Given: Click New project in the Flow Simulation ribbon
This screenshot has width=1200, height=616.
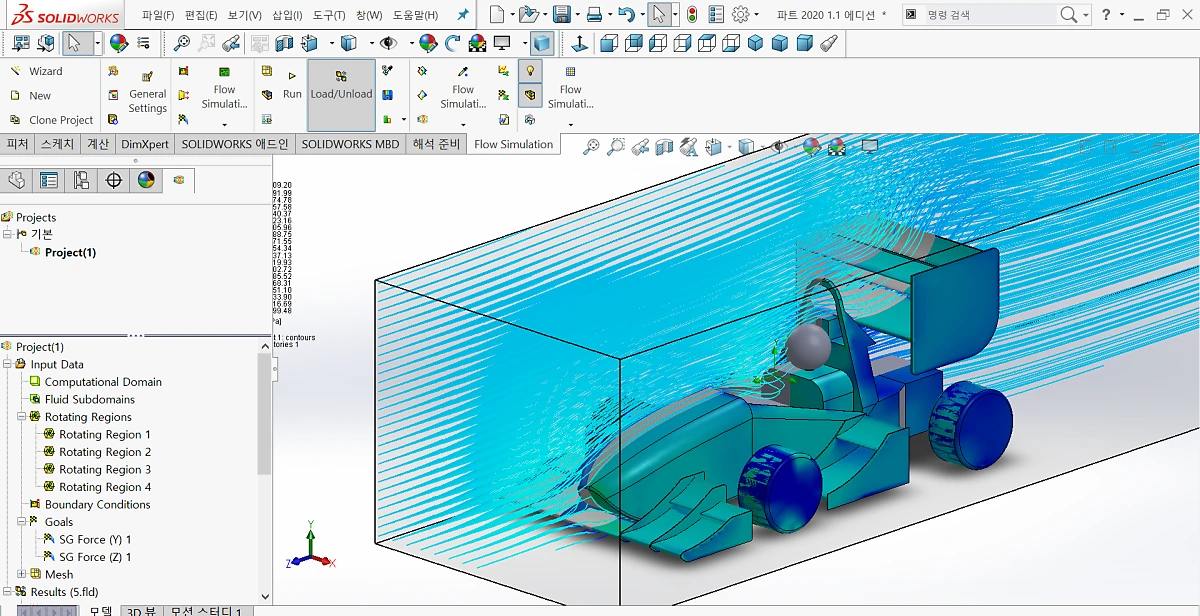Looking at the screenshot, I should coord(30,95).
